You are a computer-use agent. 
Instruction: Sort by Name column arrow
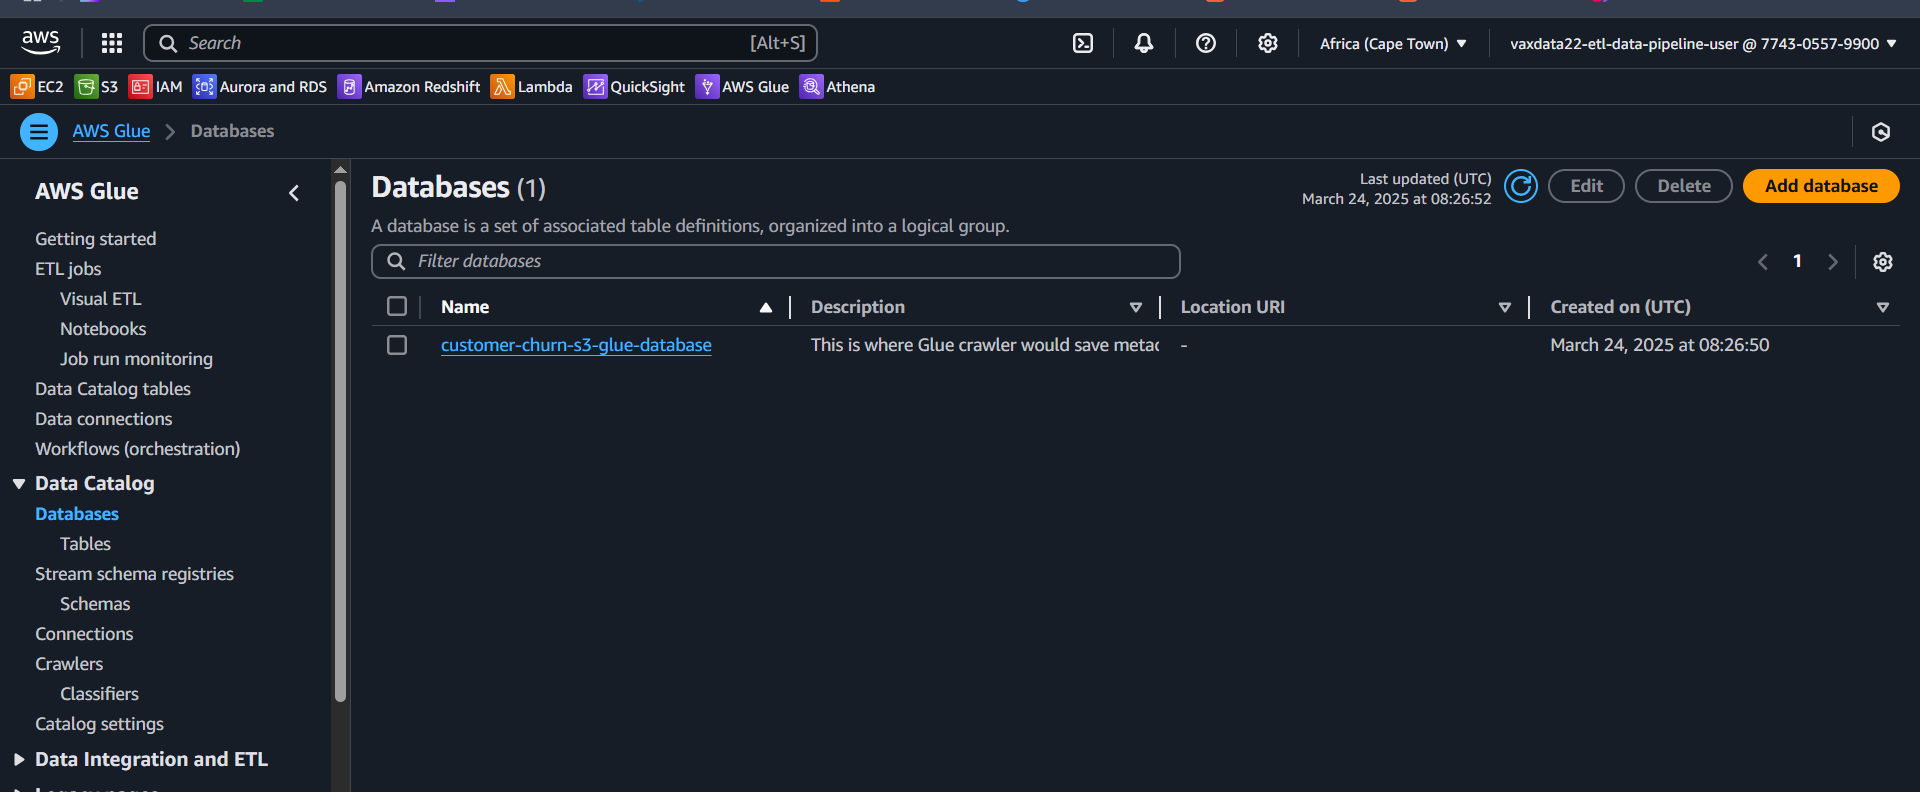coord(766,307)
